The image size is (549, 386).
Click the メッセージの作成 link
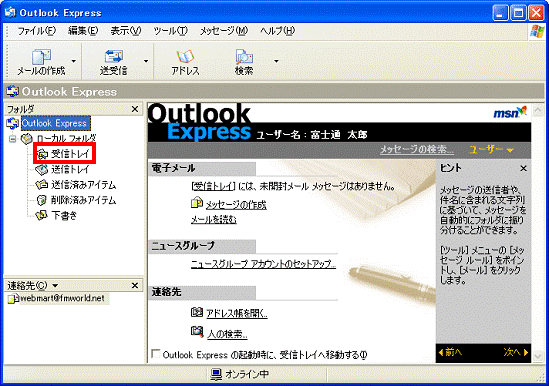236,205
